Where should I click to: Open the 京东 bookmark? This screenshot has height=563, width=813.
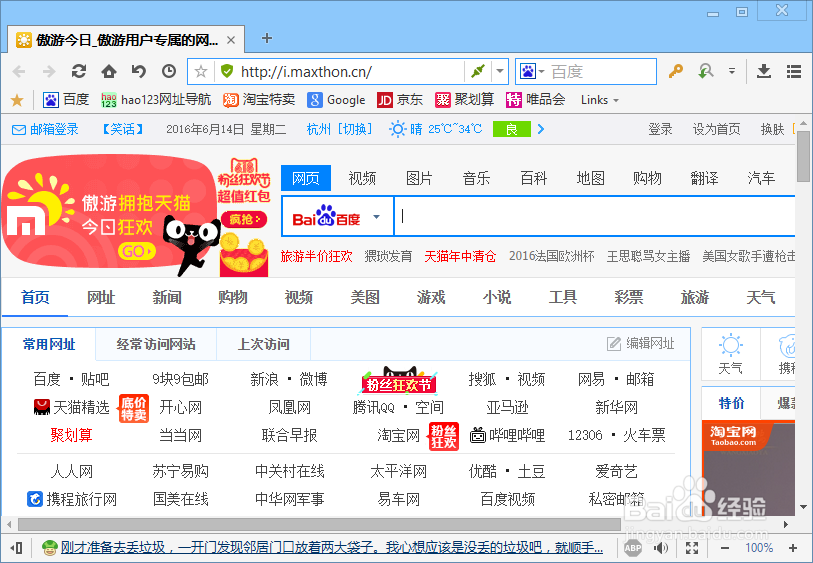pos(399,100)
